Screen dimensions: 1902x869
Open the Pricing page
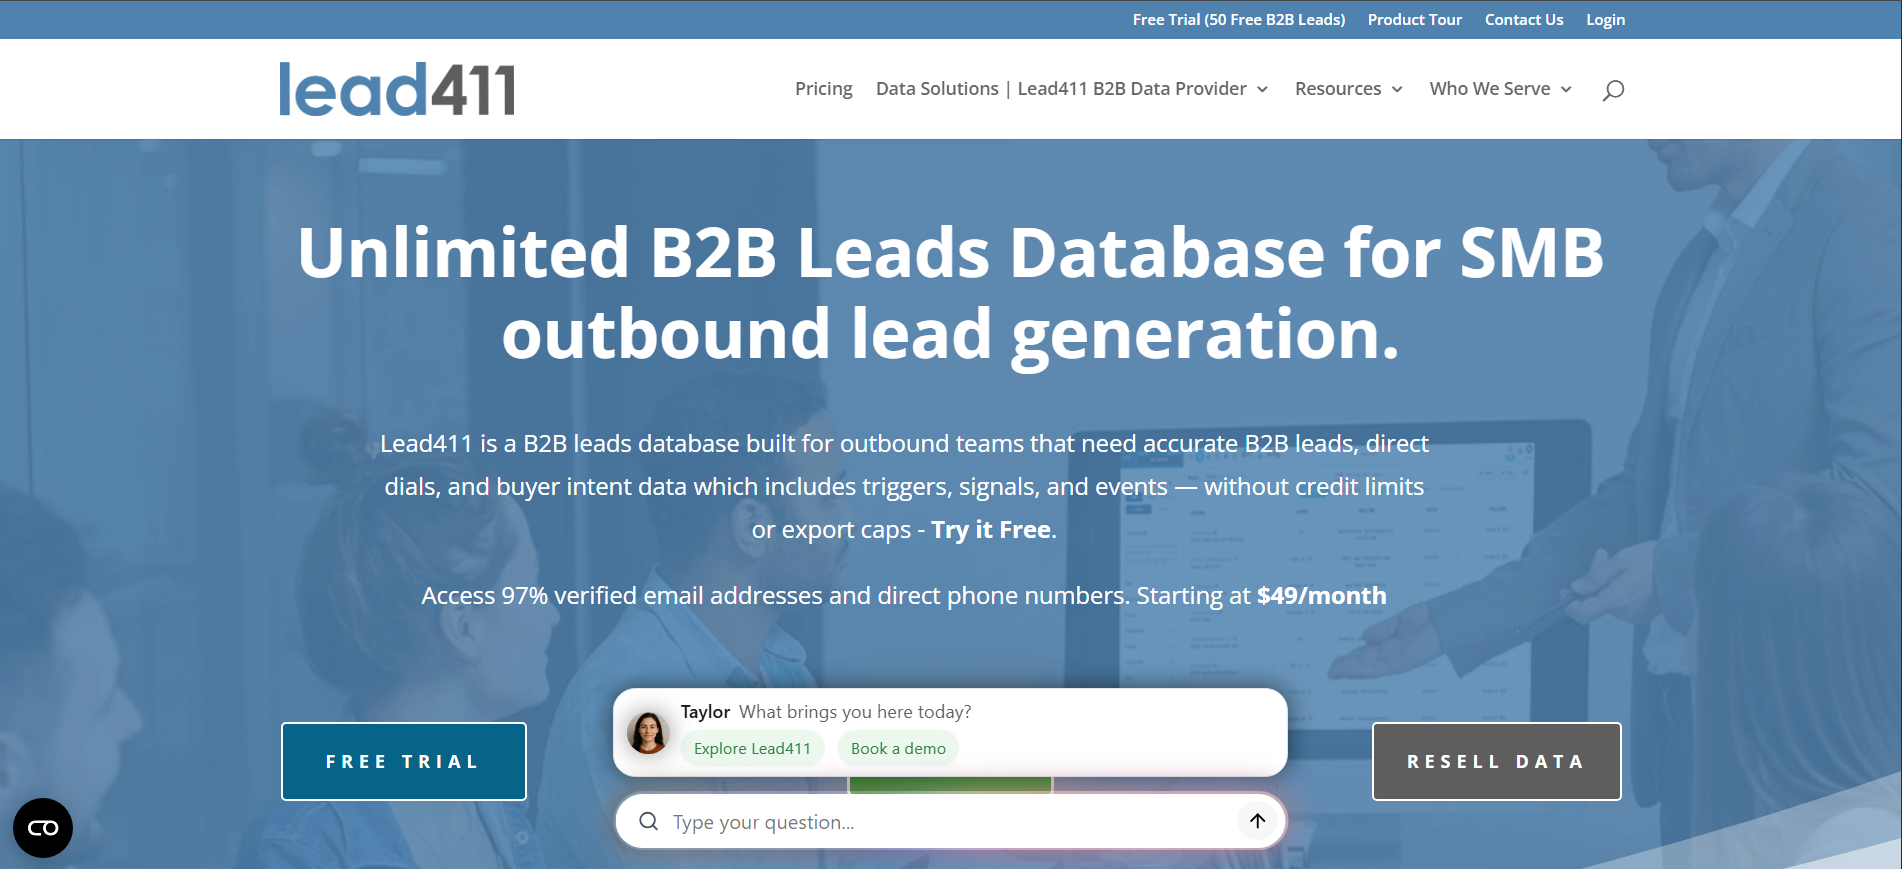(x=824, y=89)
